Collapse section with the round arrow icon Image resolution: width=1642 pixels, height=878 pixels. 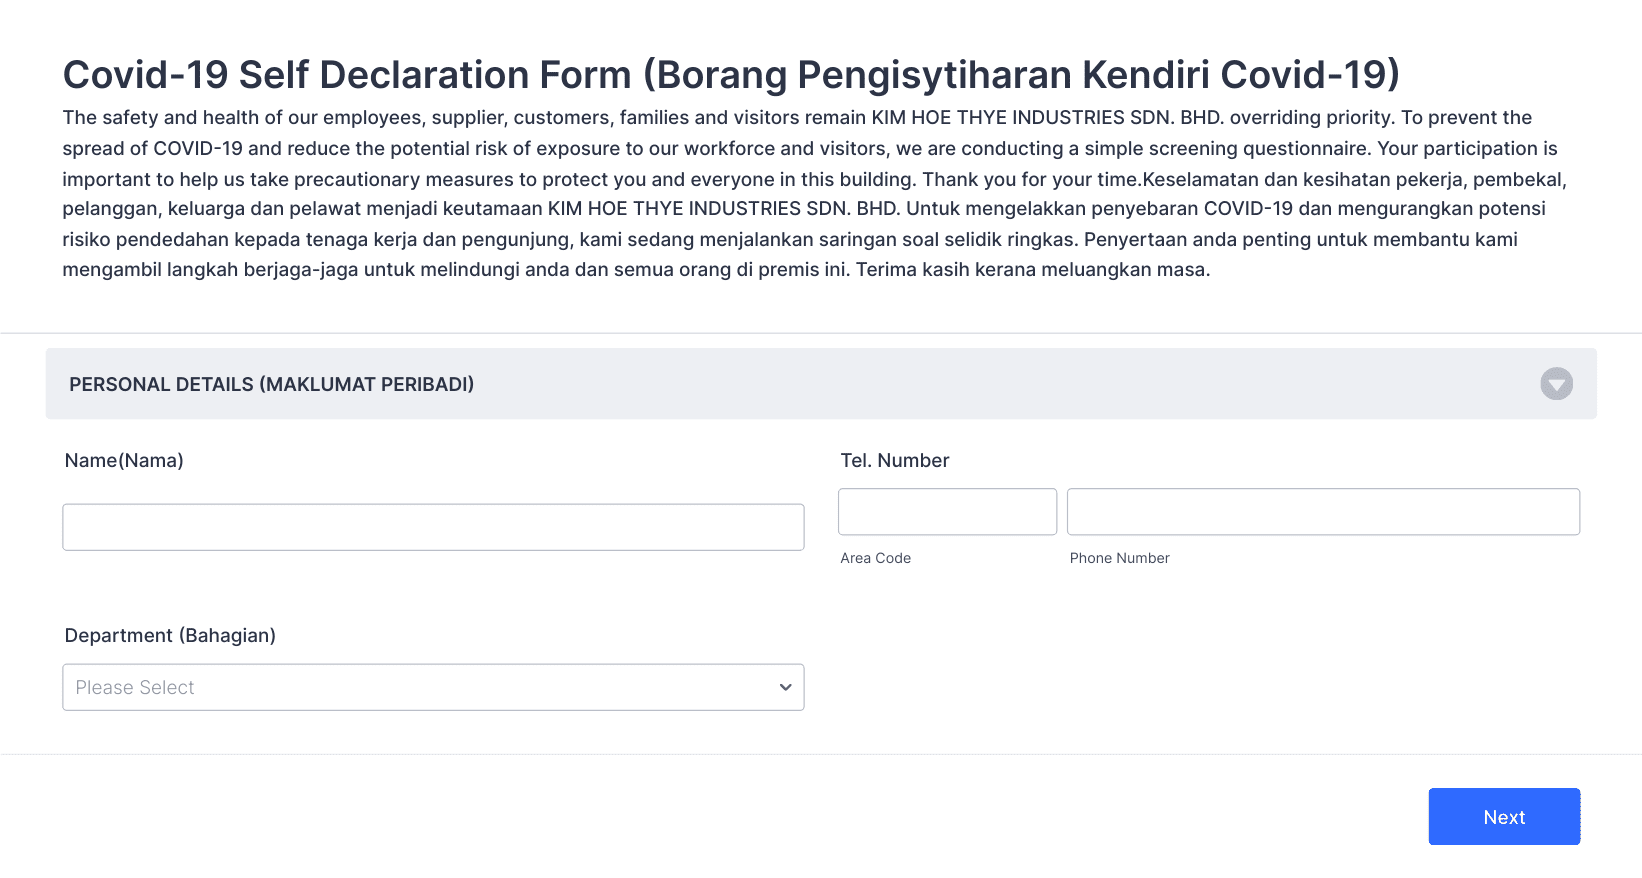[x=1556, y=384]
